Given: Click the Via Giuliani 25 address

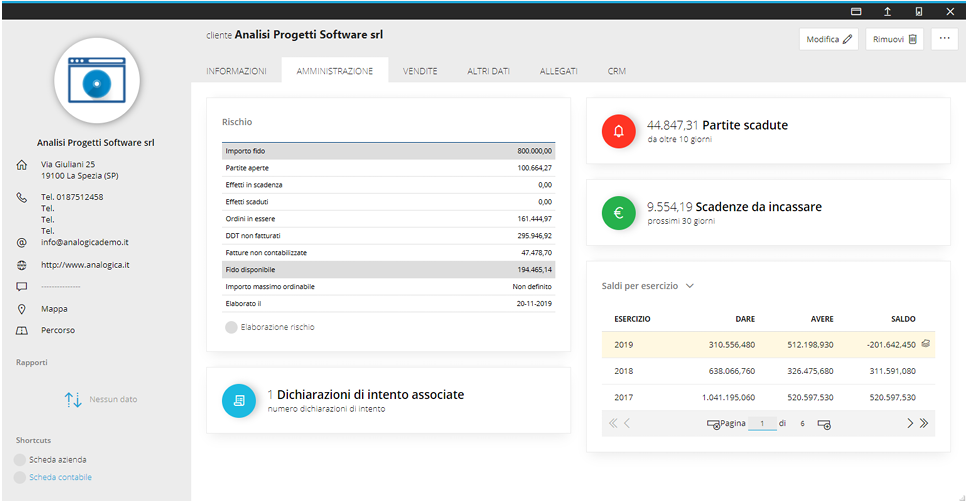Looking at the screenshot, I should pos(68,165).
